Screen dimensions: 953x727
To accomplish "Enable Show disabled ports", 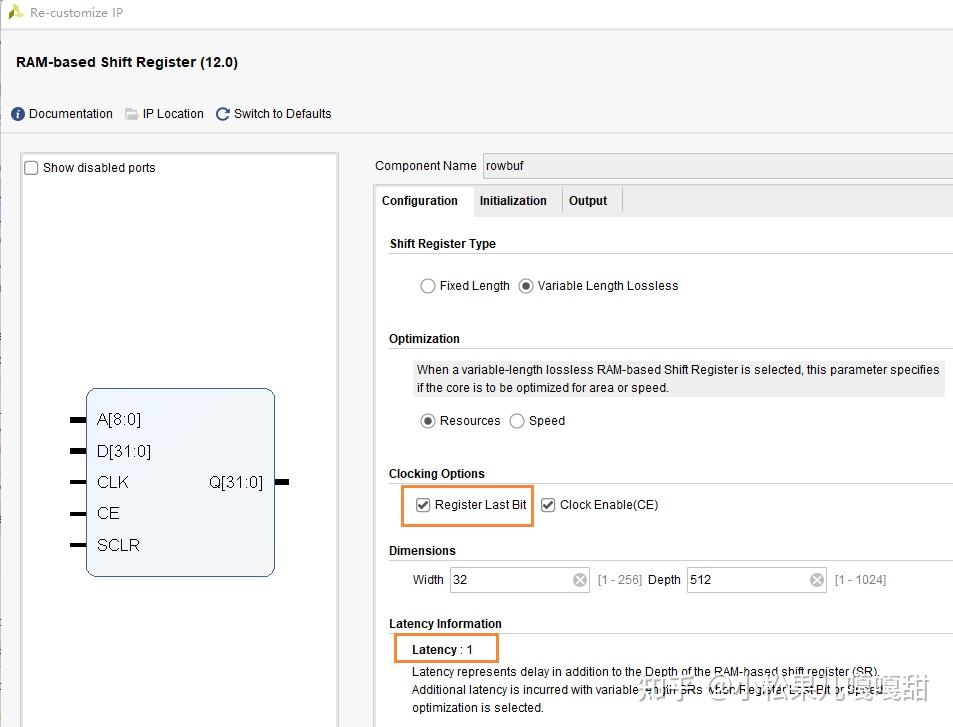I will (29, 167).
